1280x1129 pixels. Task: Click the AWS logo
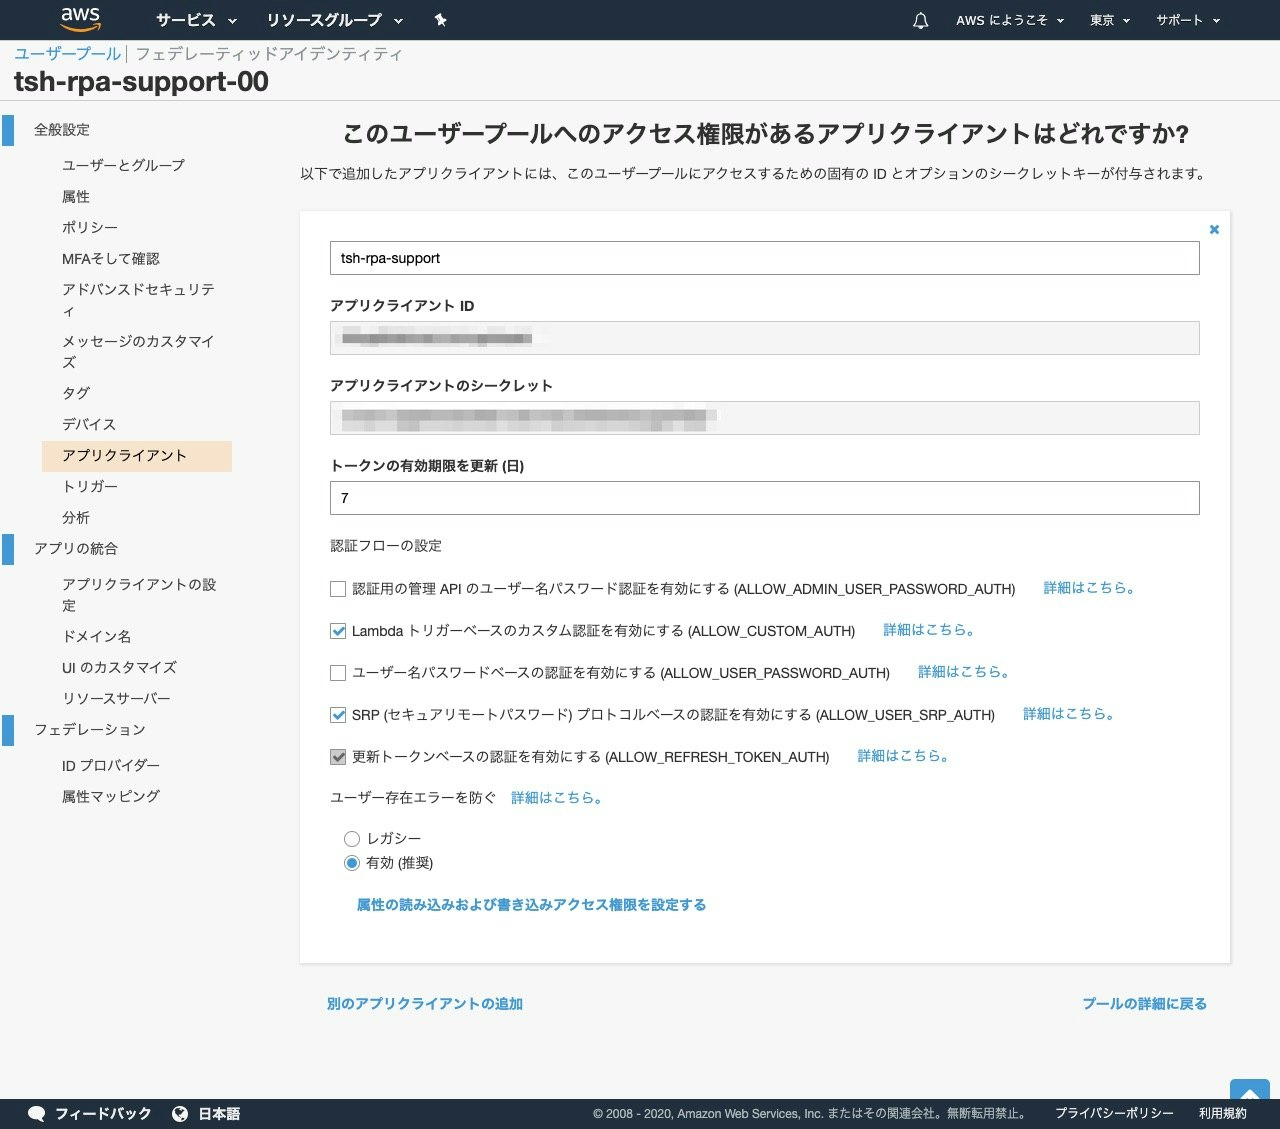pyautogui.click(x=80, y=19)
